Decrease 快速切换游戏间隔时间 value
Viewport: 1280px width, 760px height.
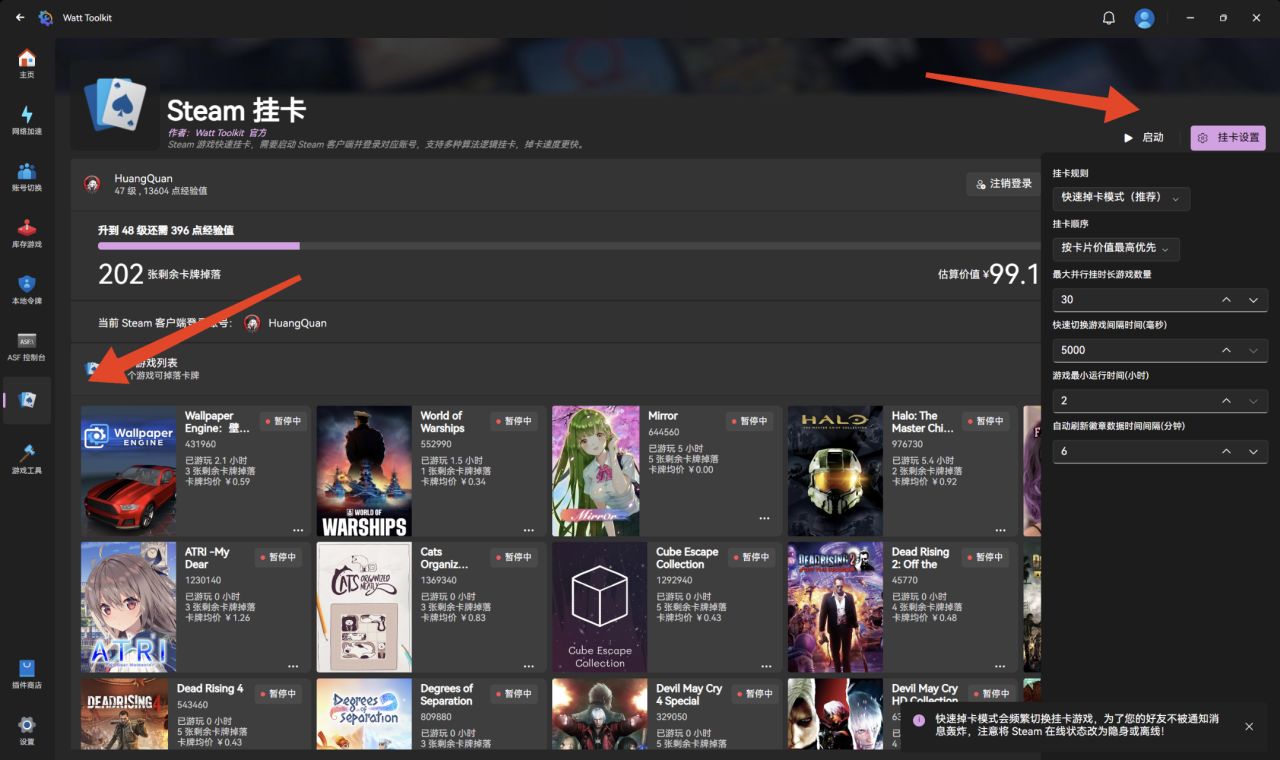coord(1253,350)
